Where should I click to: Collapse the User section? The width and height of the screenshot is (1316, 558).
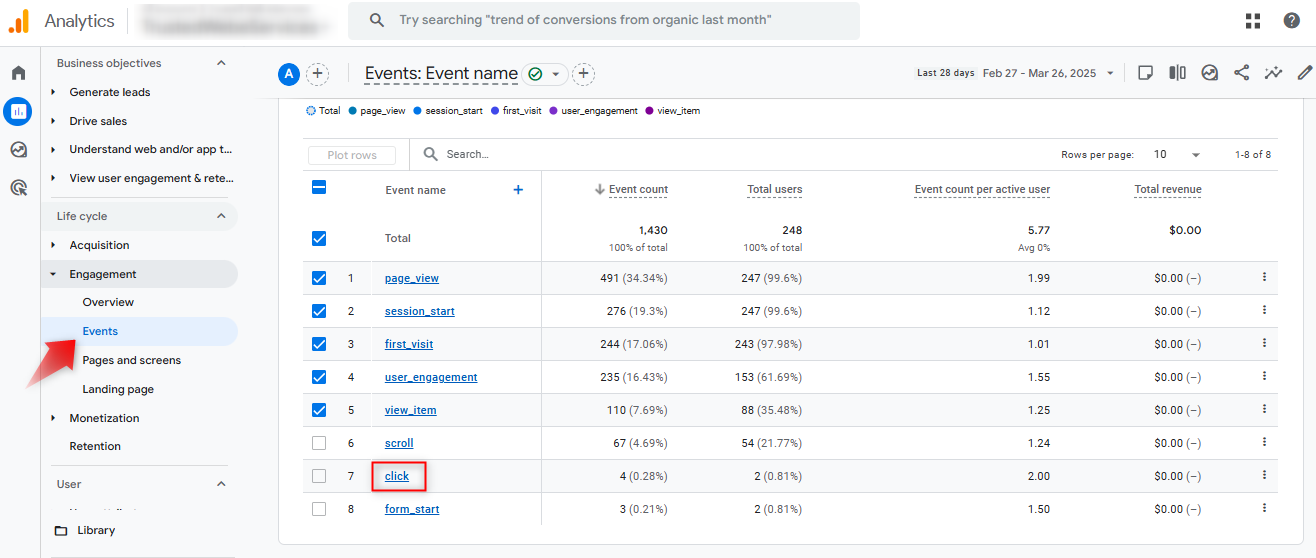[x=222, y=484]
